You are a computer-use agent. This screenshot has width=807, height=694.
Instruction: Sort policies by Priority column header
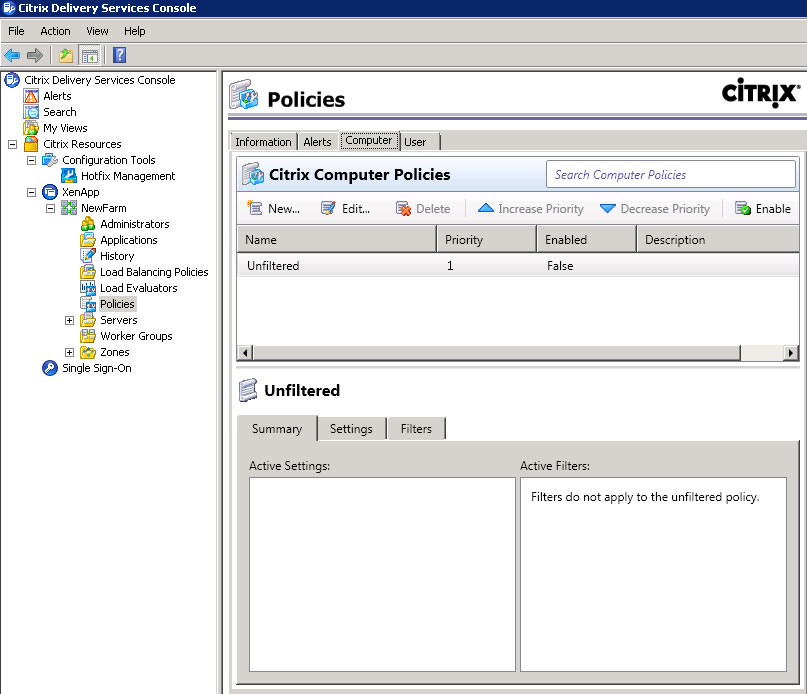[x=487, y=239]
